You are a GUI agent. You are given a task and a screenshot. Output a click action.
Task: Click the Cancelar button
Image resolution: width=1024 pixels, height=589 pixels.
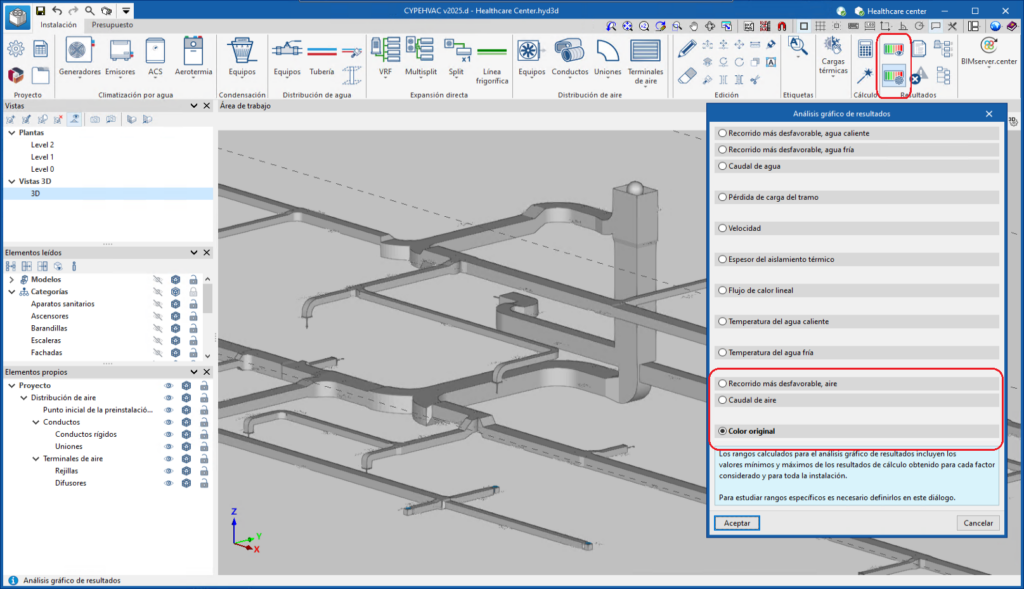977,523
